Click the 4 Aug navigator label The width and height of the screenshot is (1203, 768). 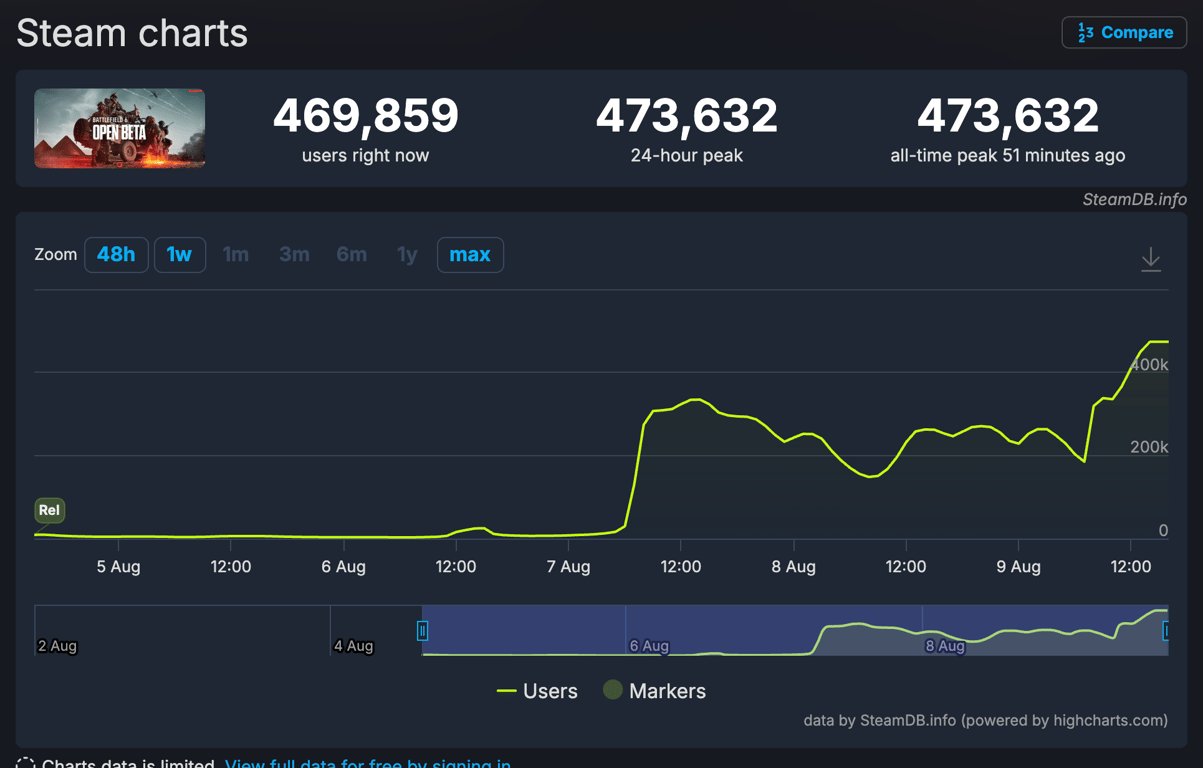[x=353, y=646]
